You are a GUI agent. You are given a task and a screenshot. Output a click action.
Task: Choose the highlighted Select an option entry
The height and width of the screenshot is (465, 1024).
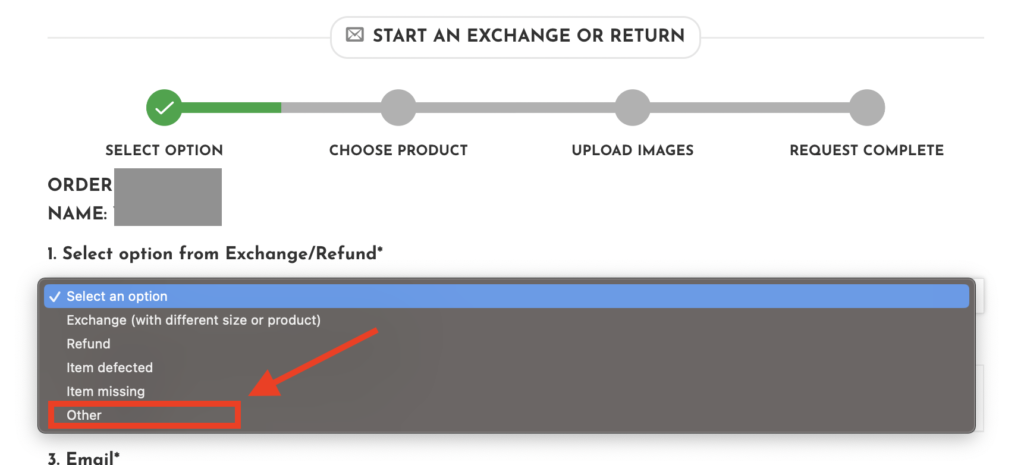point(117,296)
